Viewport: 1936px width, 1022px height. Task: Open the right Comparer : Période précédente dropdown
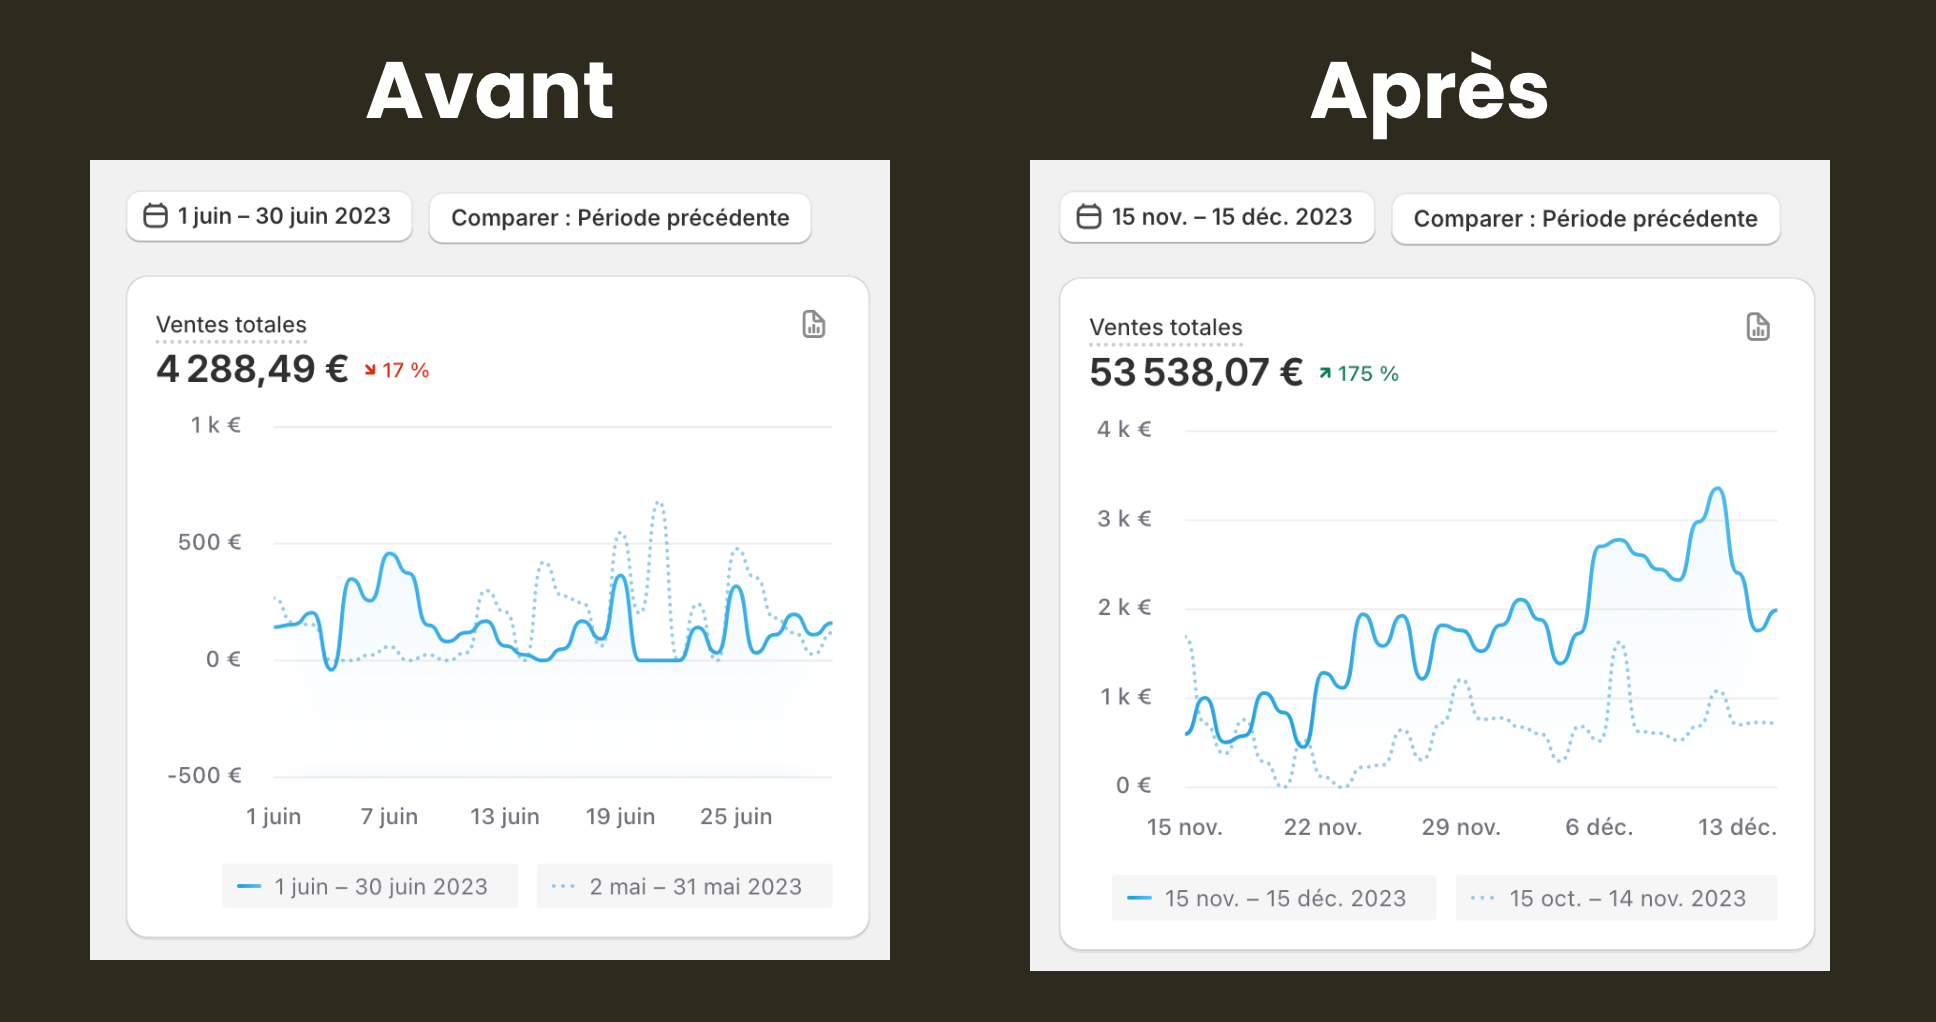[1585, 219]
